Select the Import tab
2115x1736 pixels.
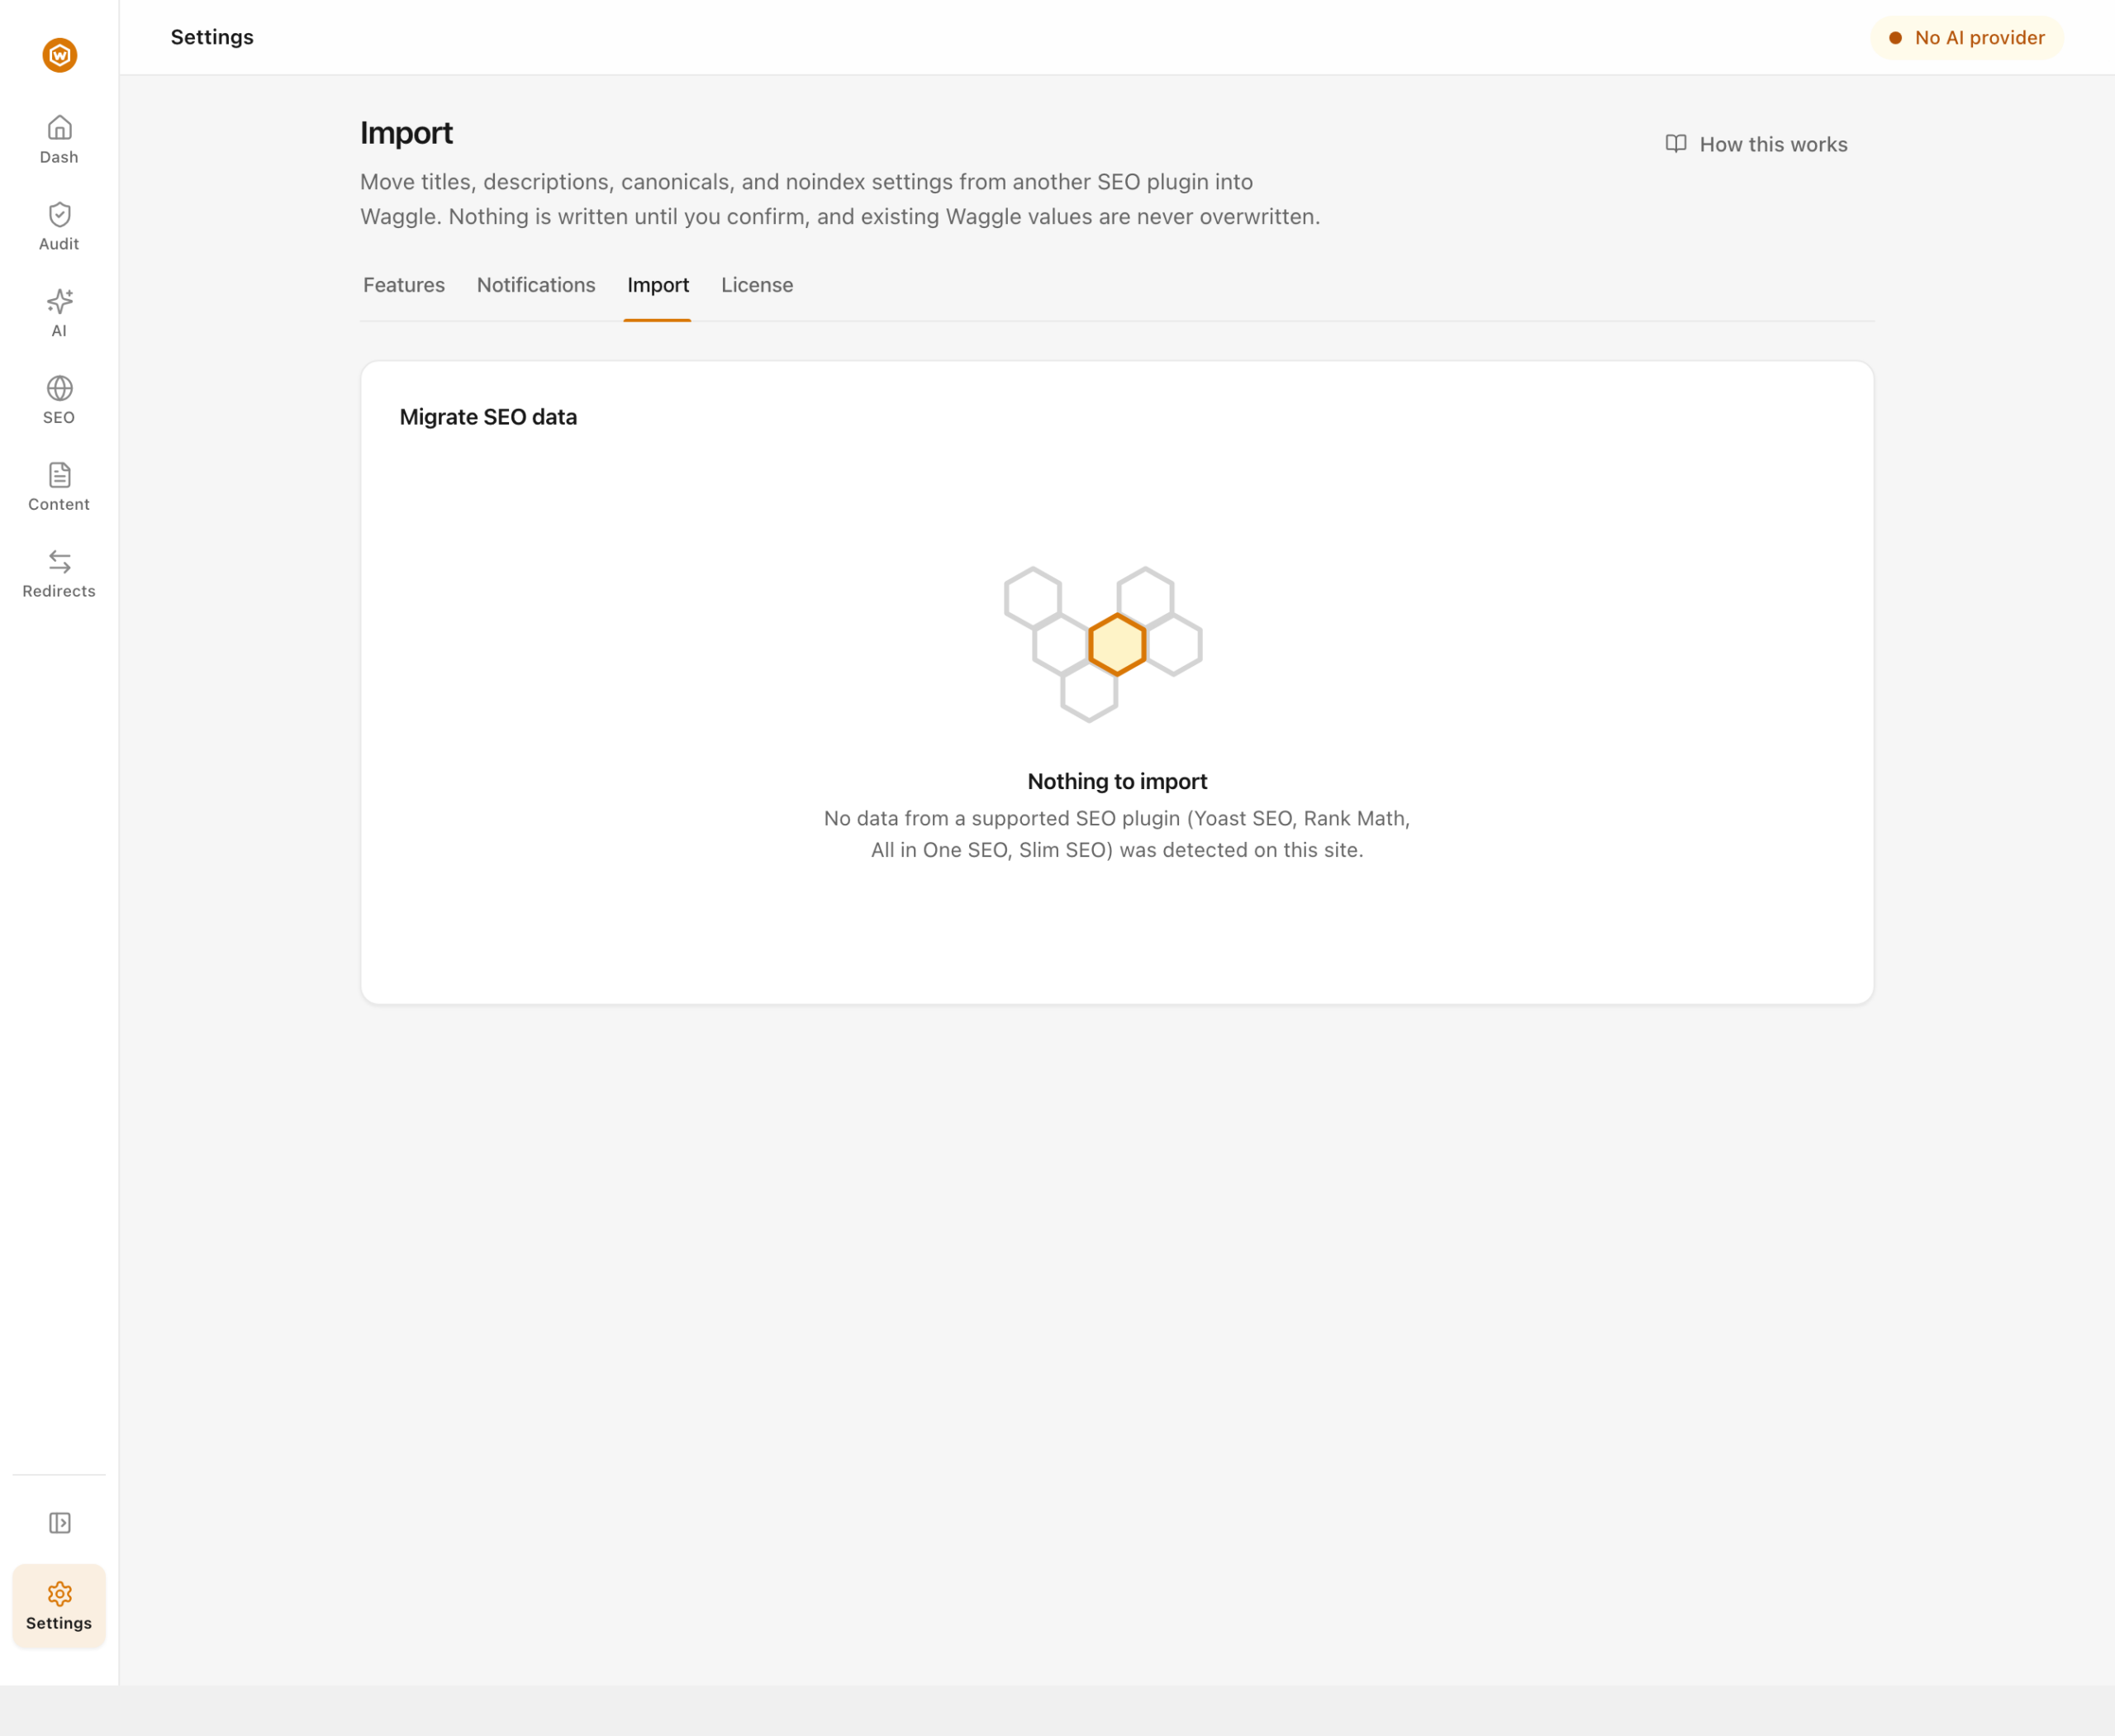(658, 285)
